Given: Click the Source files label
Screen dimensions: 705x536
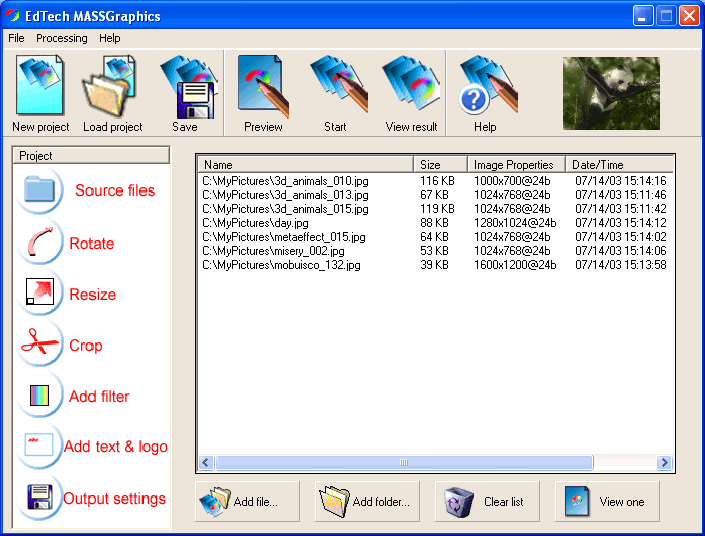Looking at the screenshot, I should click(115, 190).
